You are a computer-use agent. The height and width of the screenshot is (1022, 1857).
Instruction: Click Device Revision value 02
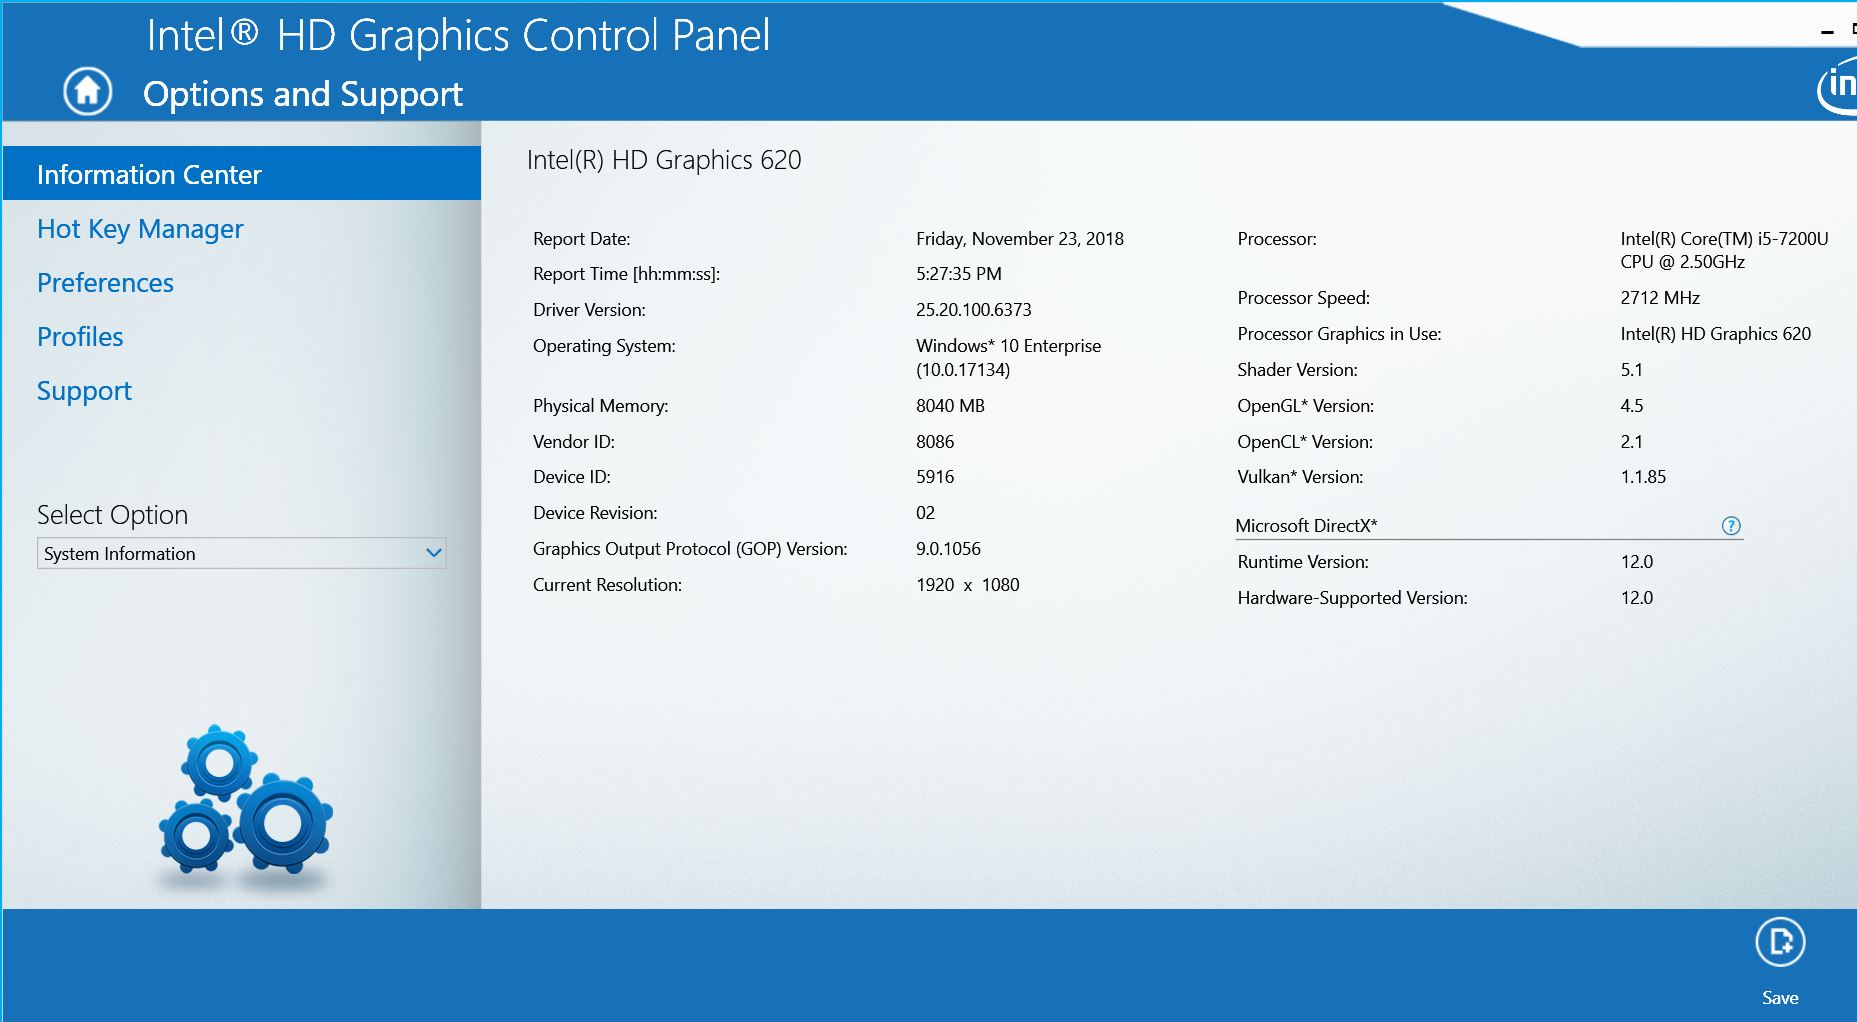click(925, 513)
